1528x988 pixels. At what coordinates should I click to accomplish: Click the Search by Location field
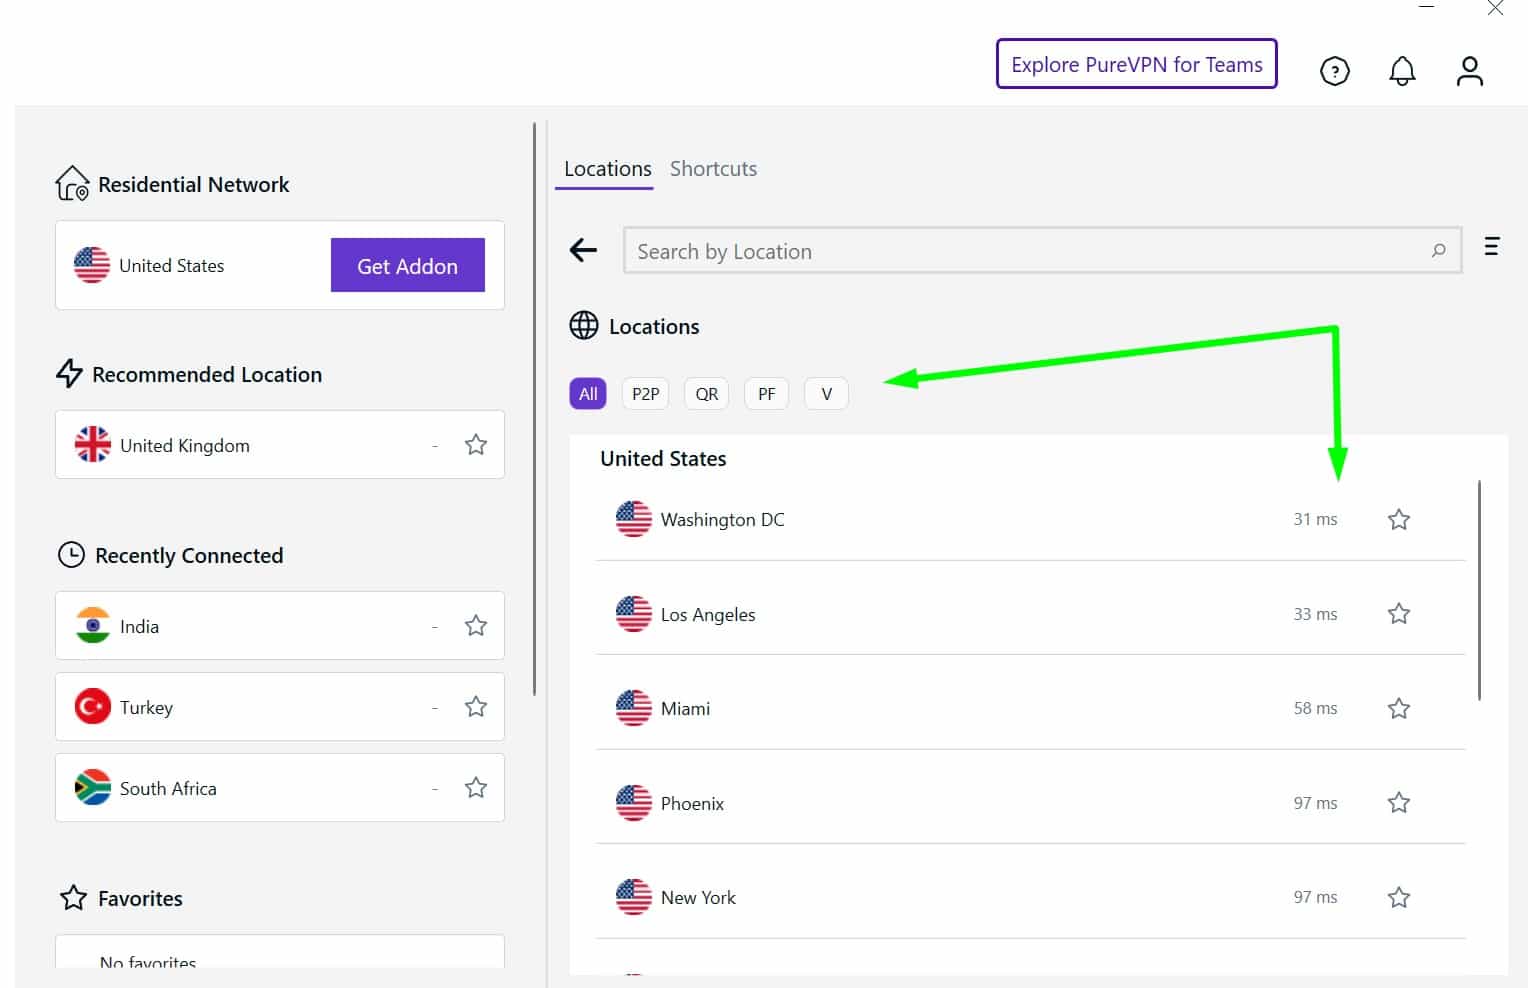point(1043,250)
